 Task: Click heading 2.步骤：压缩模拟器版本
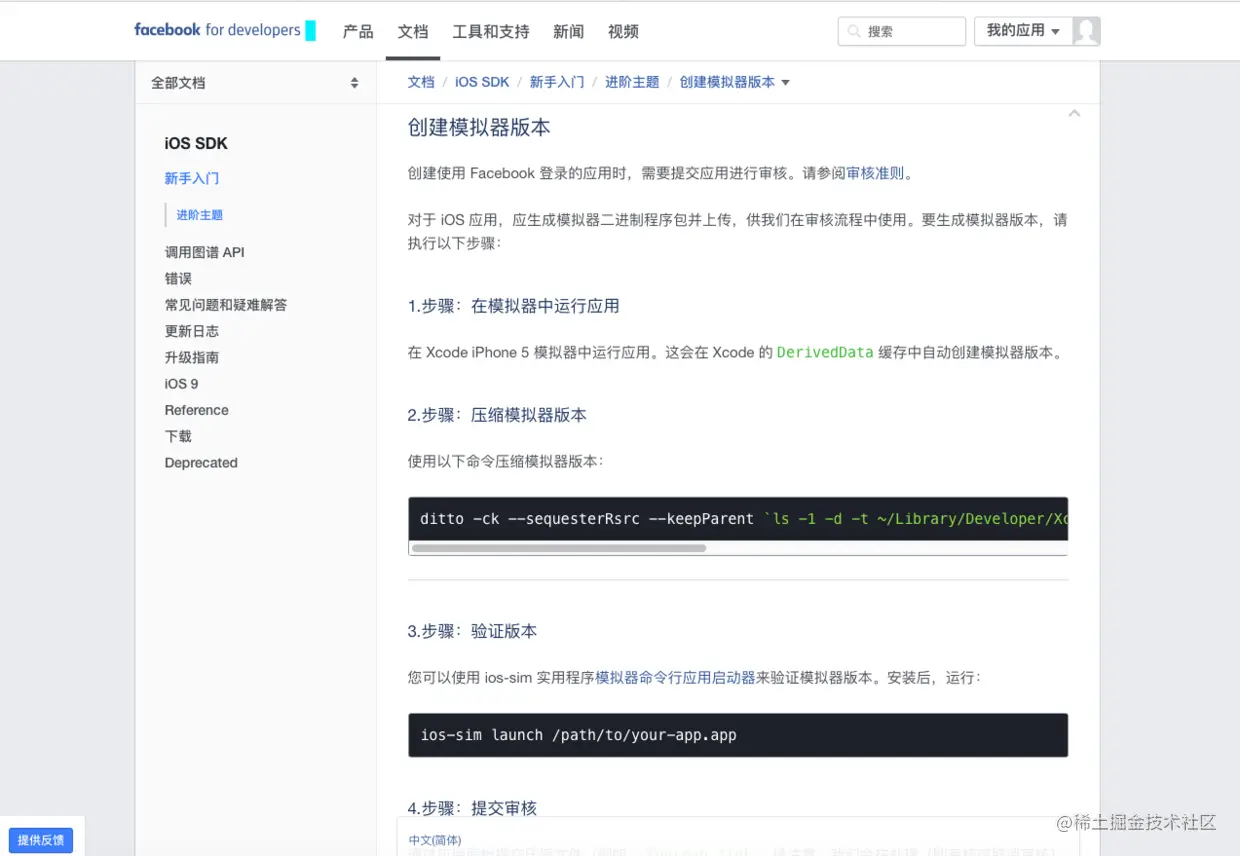497,415
